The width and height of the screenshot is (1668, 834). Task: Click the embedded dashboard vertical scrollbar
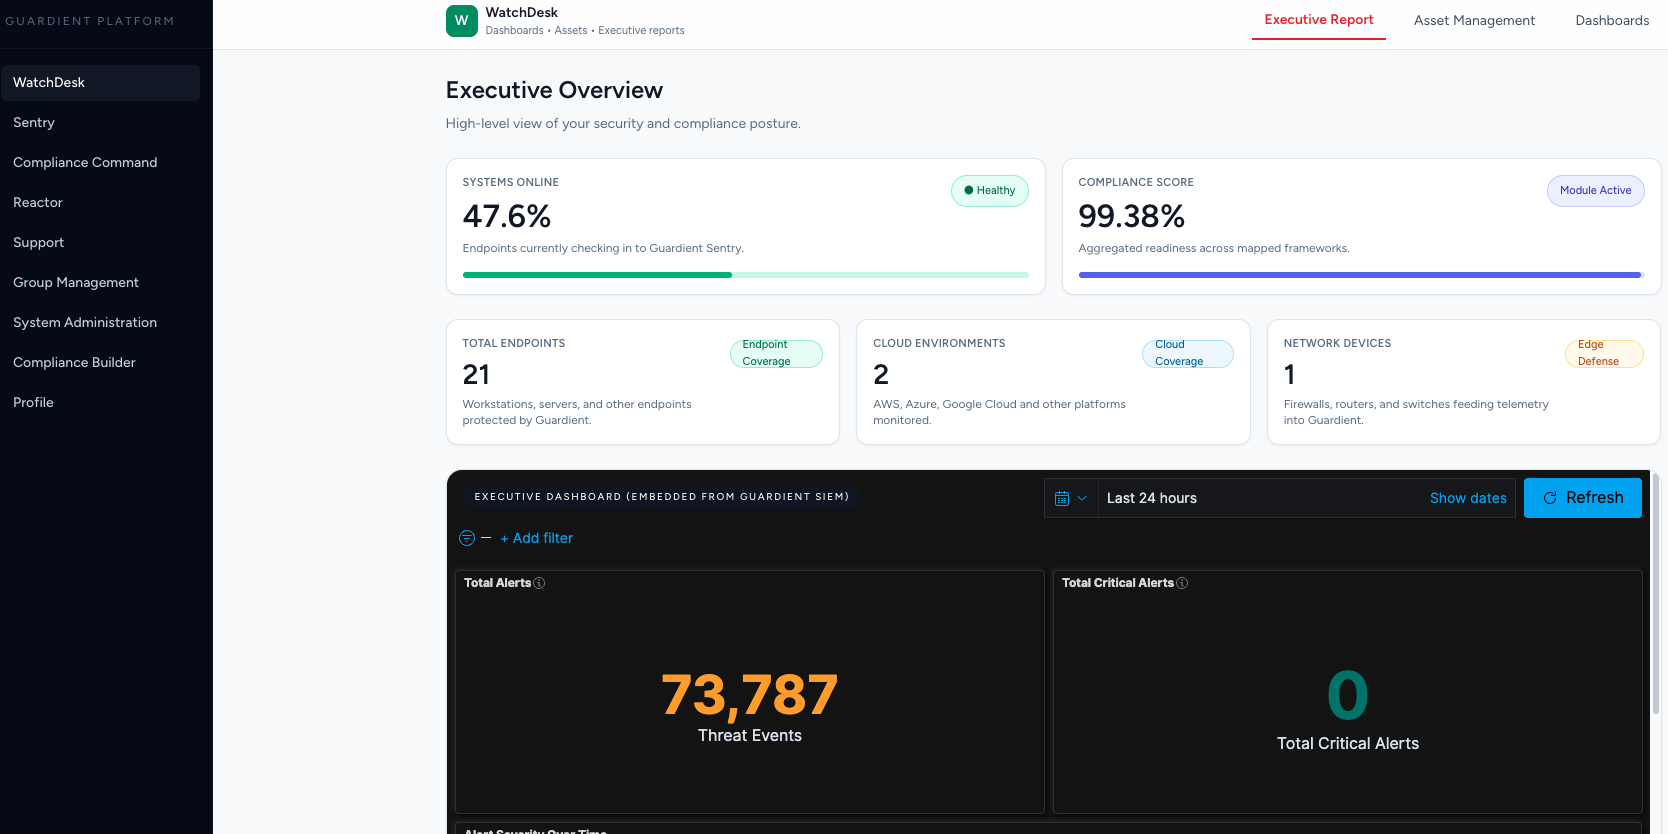point(1656,592)
